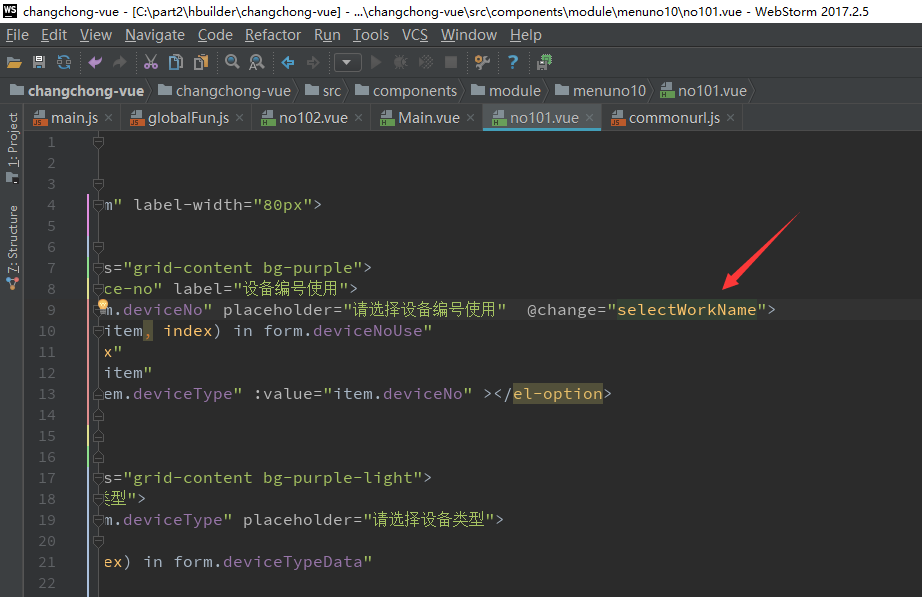
Task: Click line number 13 in the gutter
Action: click(46, 393)
